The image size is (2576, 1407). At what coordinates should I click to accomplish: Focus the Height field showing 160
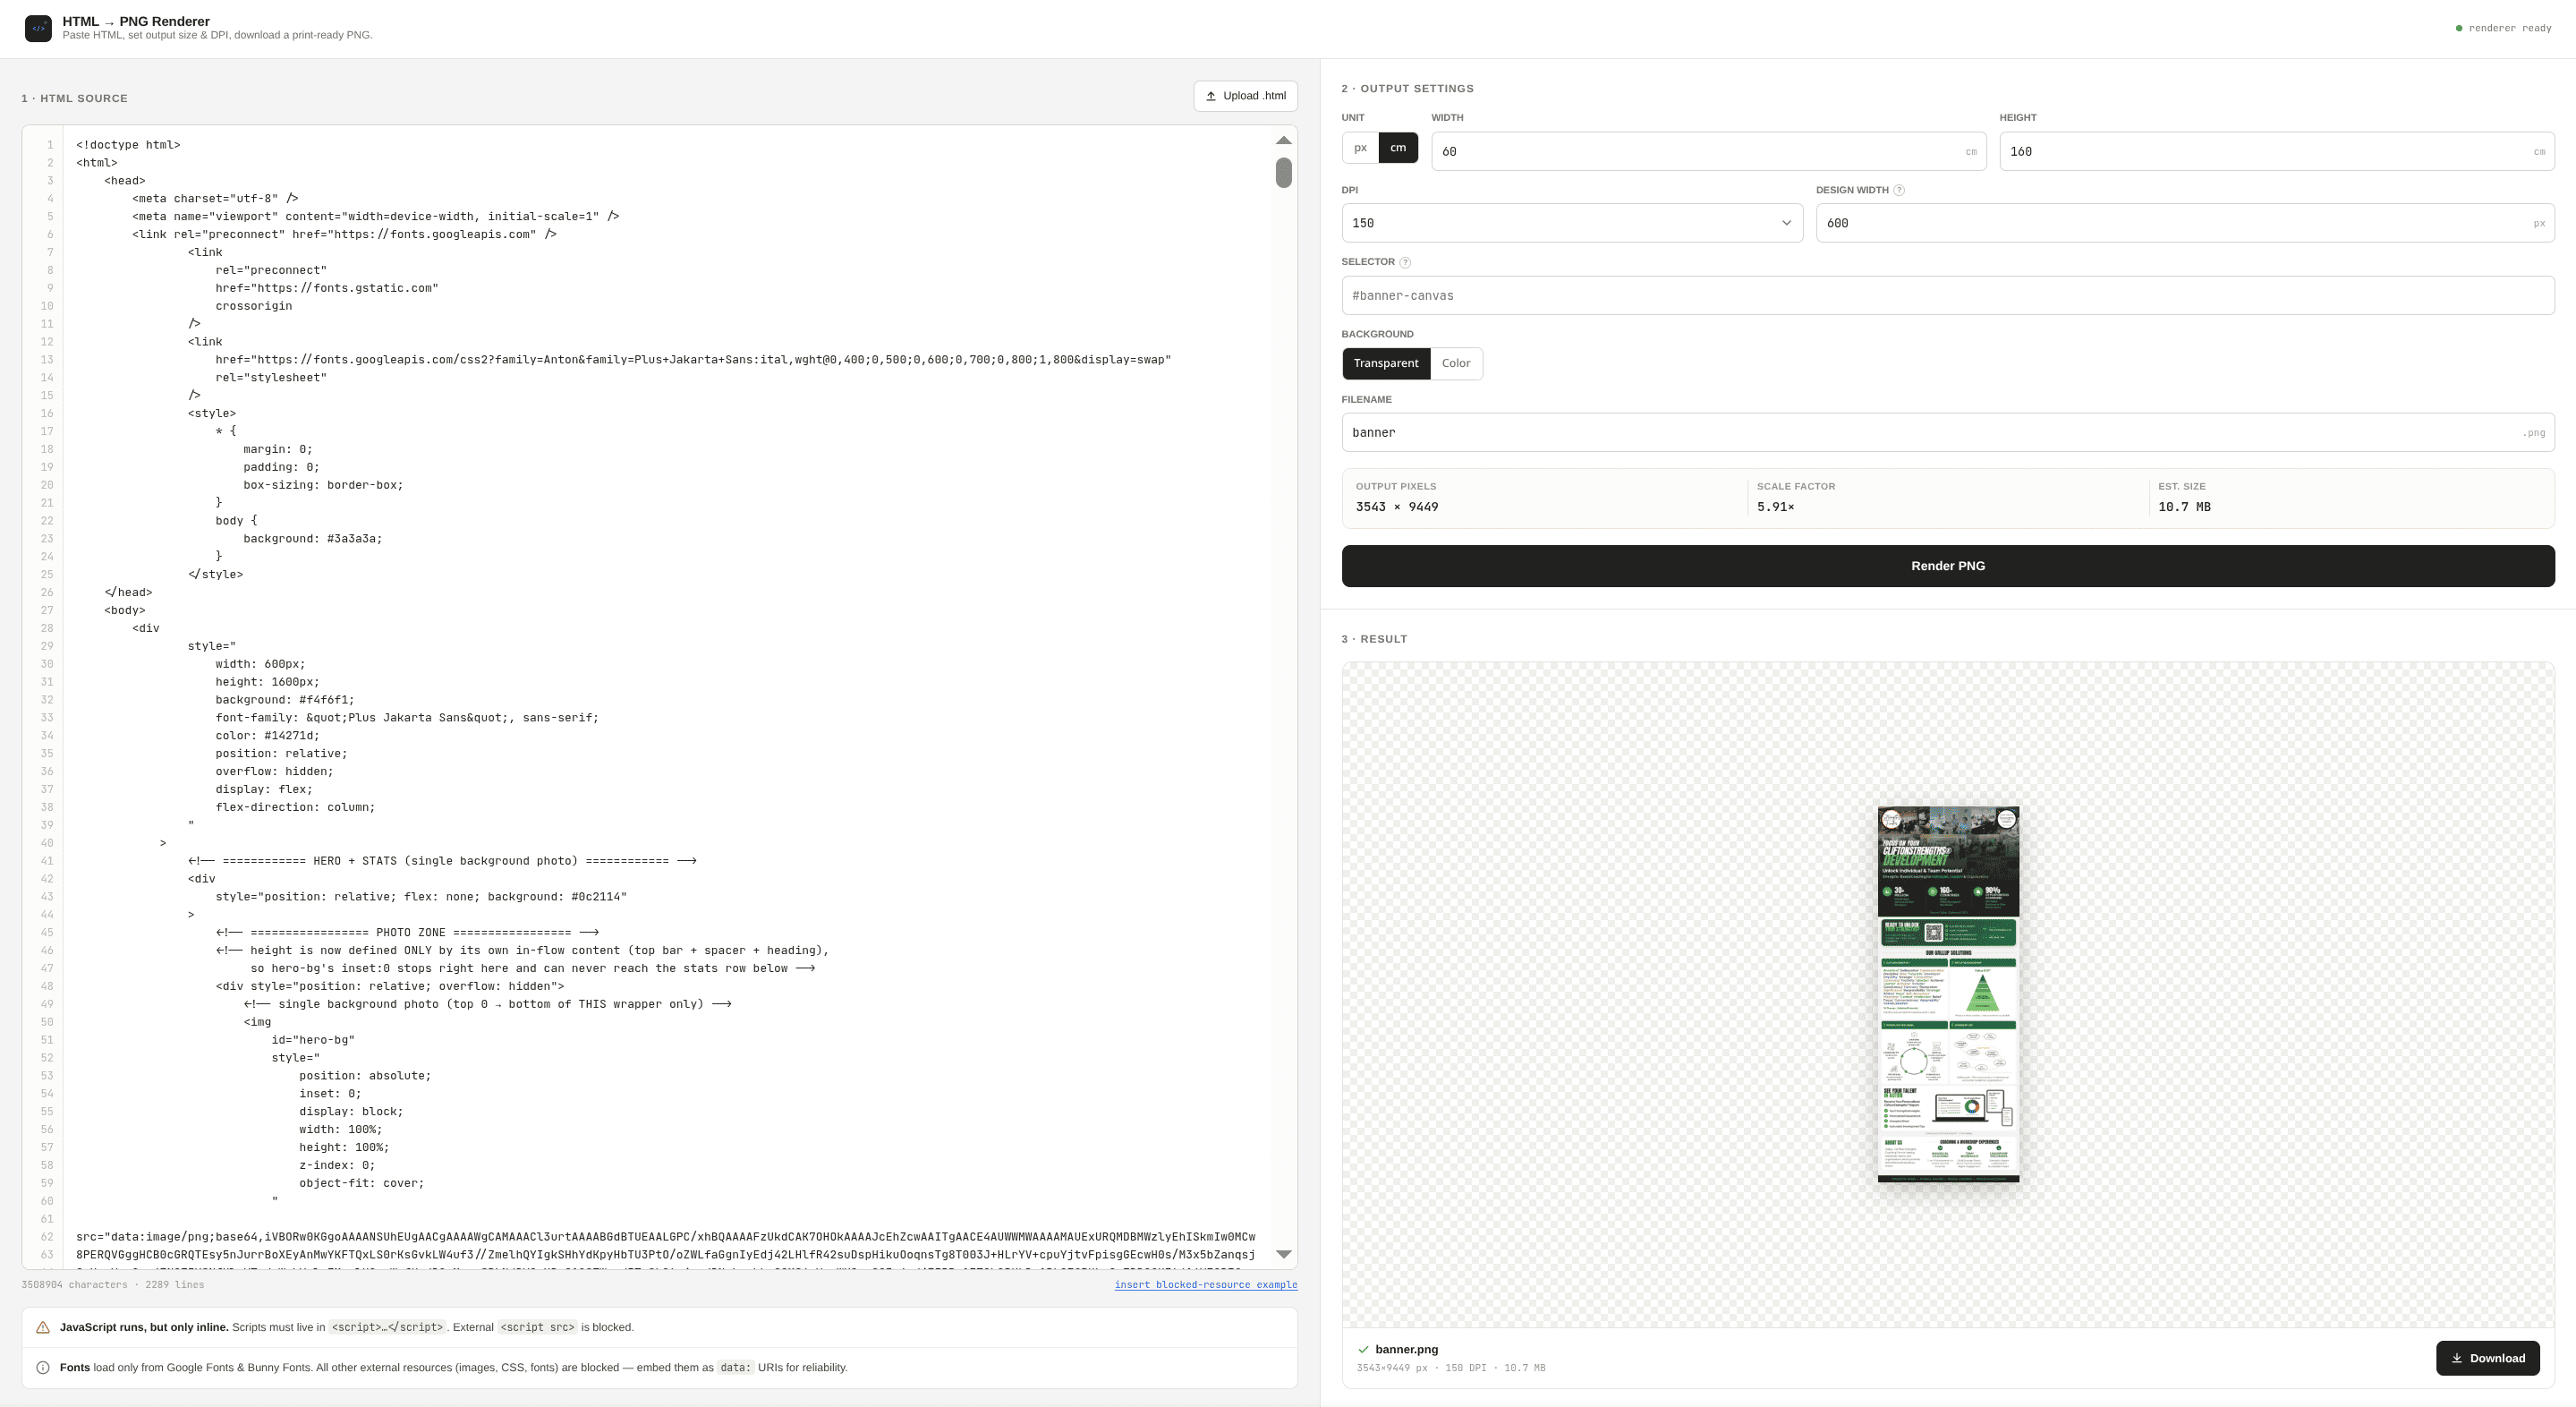point(2277,152)
